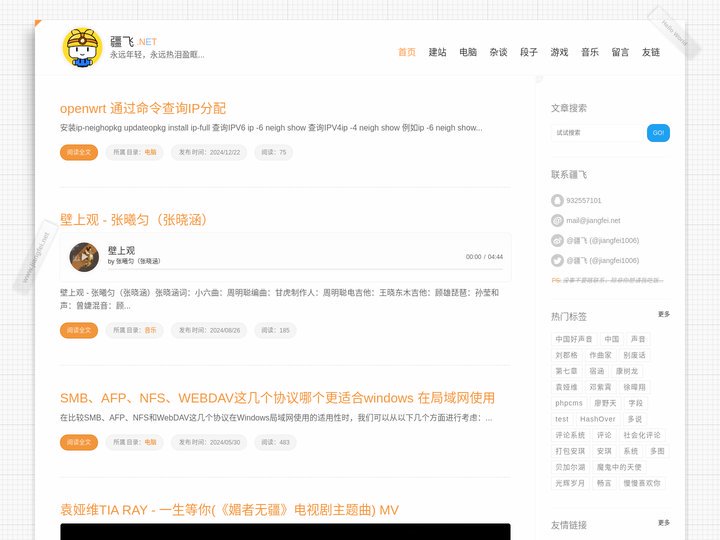Open the 袁娅维TIA RAY 一生等你 article title

tap(230, 510)
